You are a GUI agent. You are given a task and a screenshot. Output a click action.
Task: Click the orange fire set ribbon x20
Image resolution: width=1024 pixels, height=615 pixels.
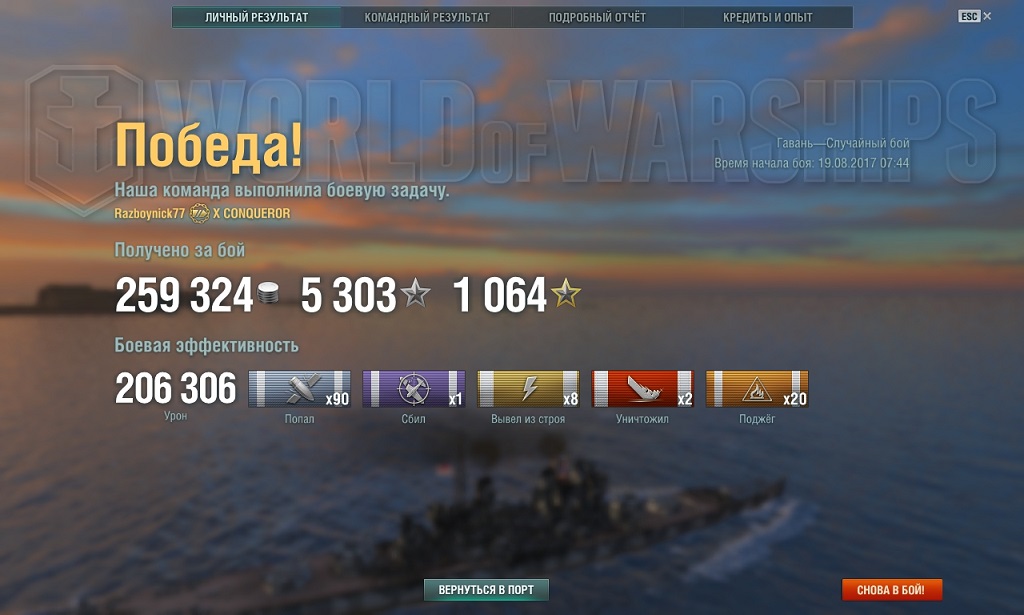click(757, 389)
